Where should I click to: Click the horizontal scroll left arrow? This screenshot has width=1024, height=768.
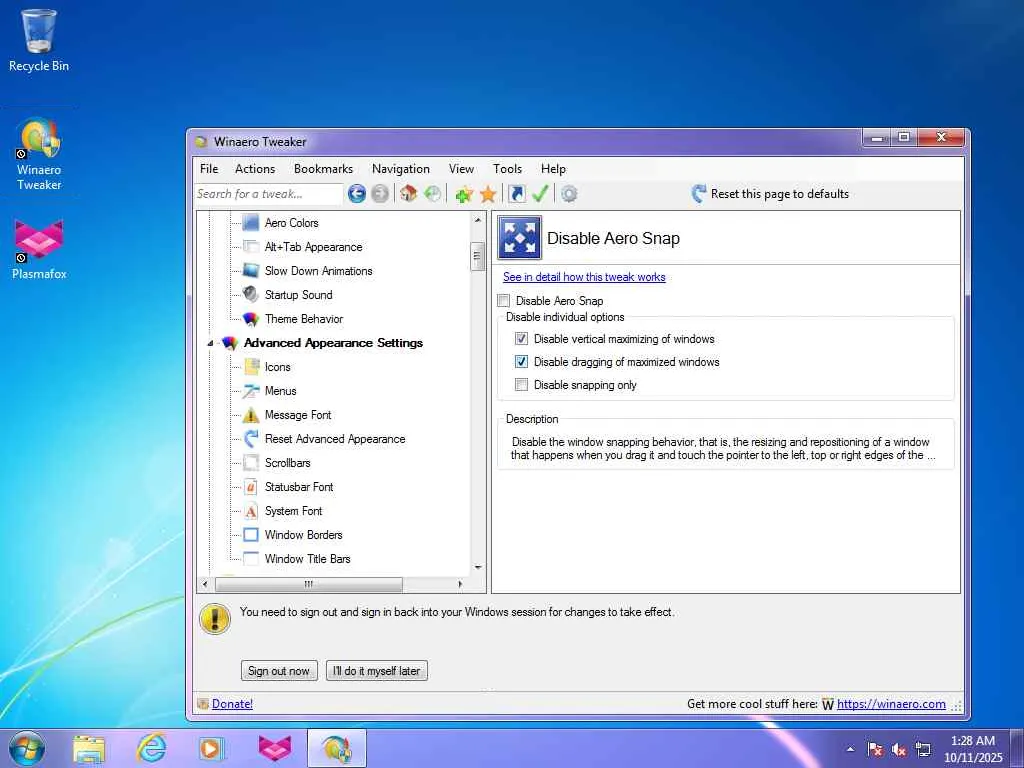pos(205,584)
